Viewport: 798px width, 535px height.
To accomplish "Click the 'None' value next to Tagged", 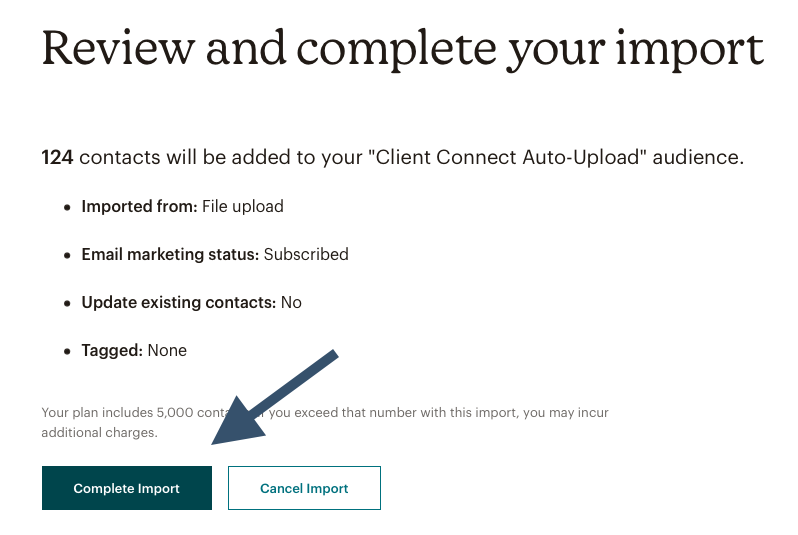I will coord(167,350).
